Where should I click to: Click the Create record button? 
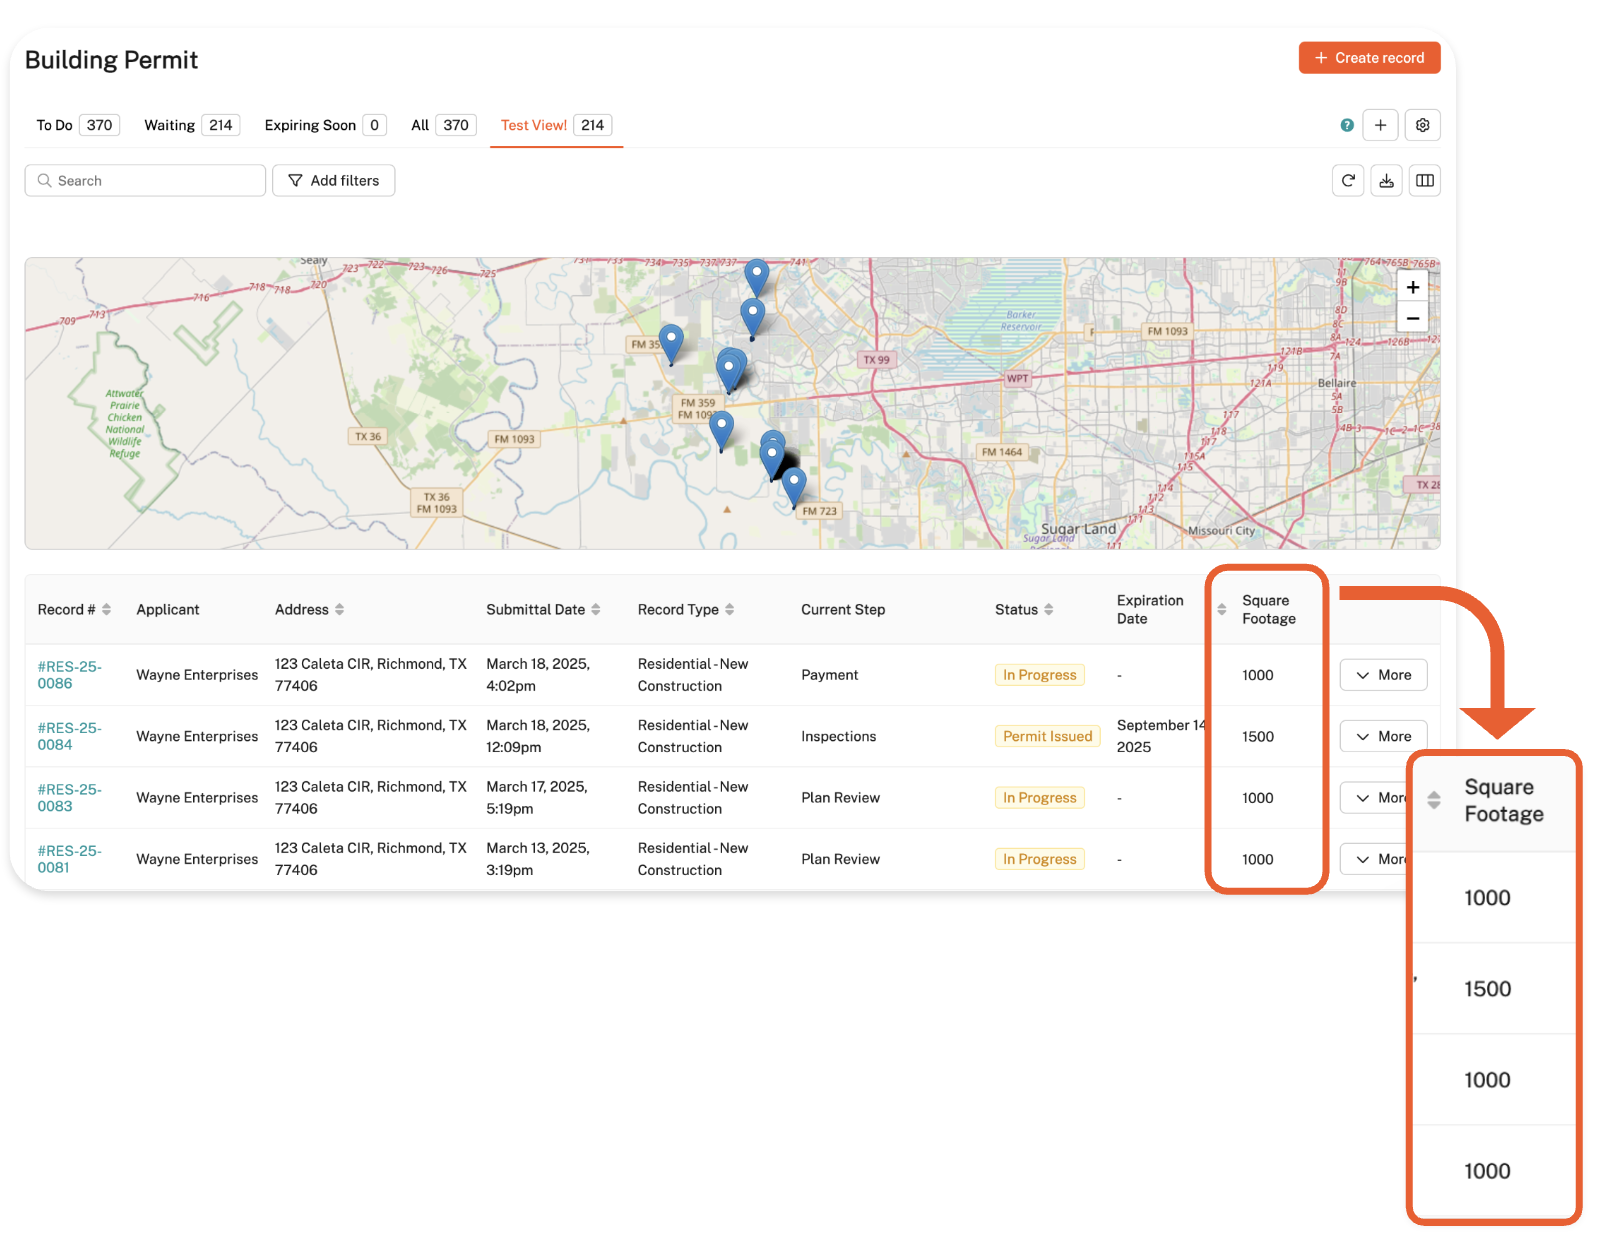(x=1369, y=58)
